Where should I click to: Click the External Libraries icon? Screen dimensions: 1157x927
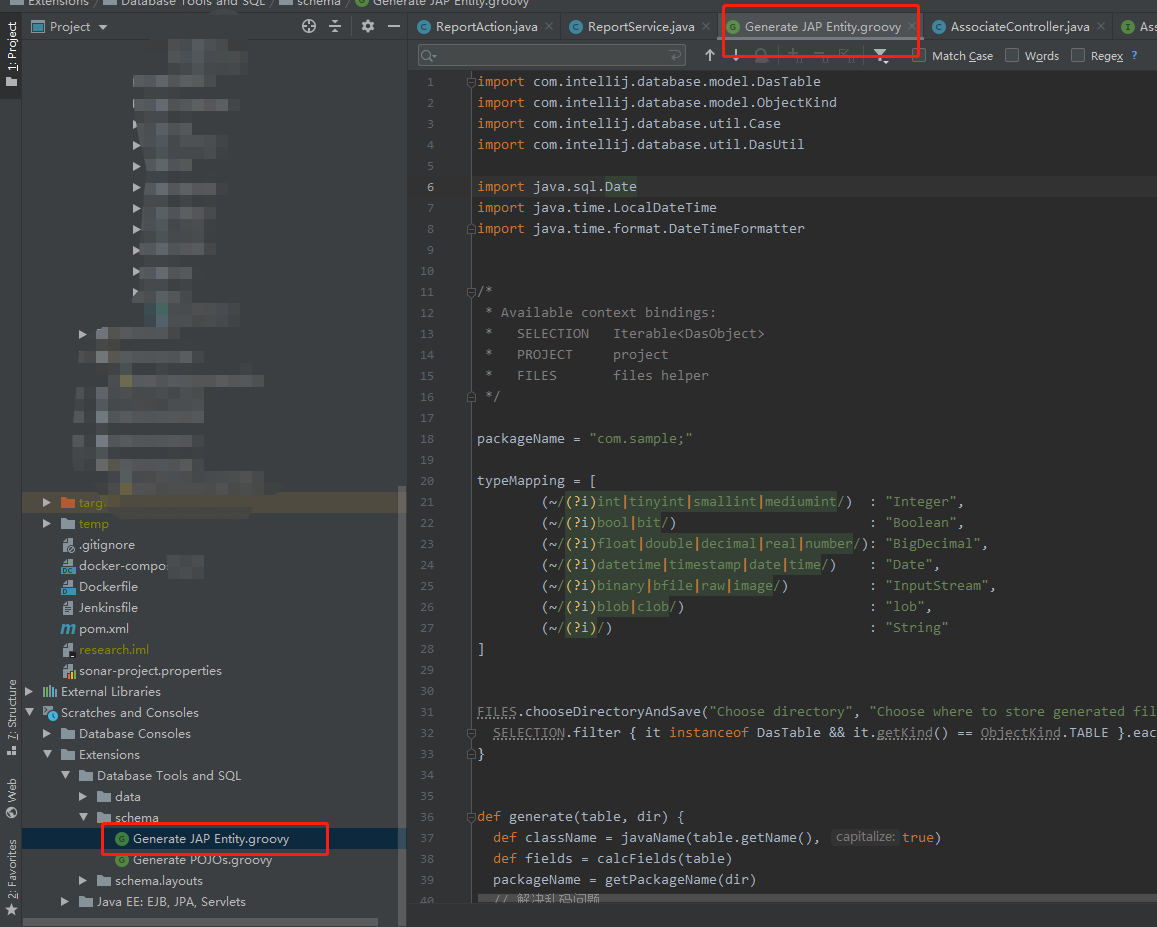point(50,692)
